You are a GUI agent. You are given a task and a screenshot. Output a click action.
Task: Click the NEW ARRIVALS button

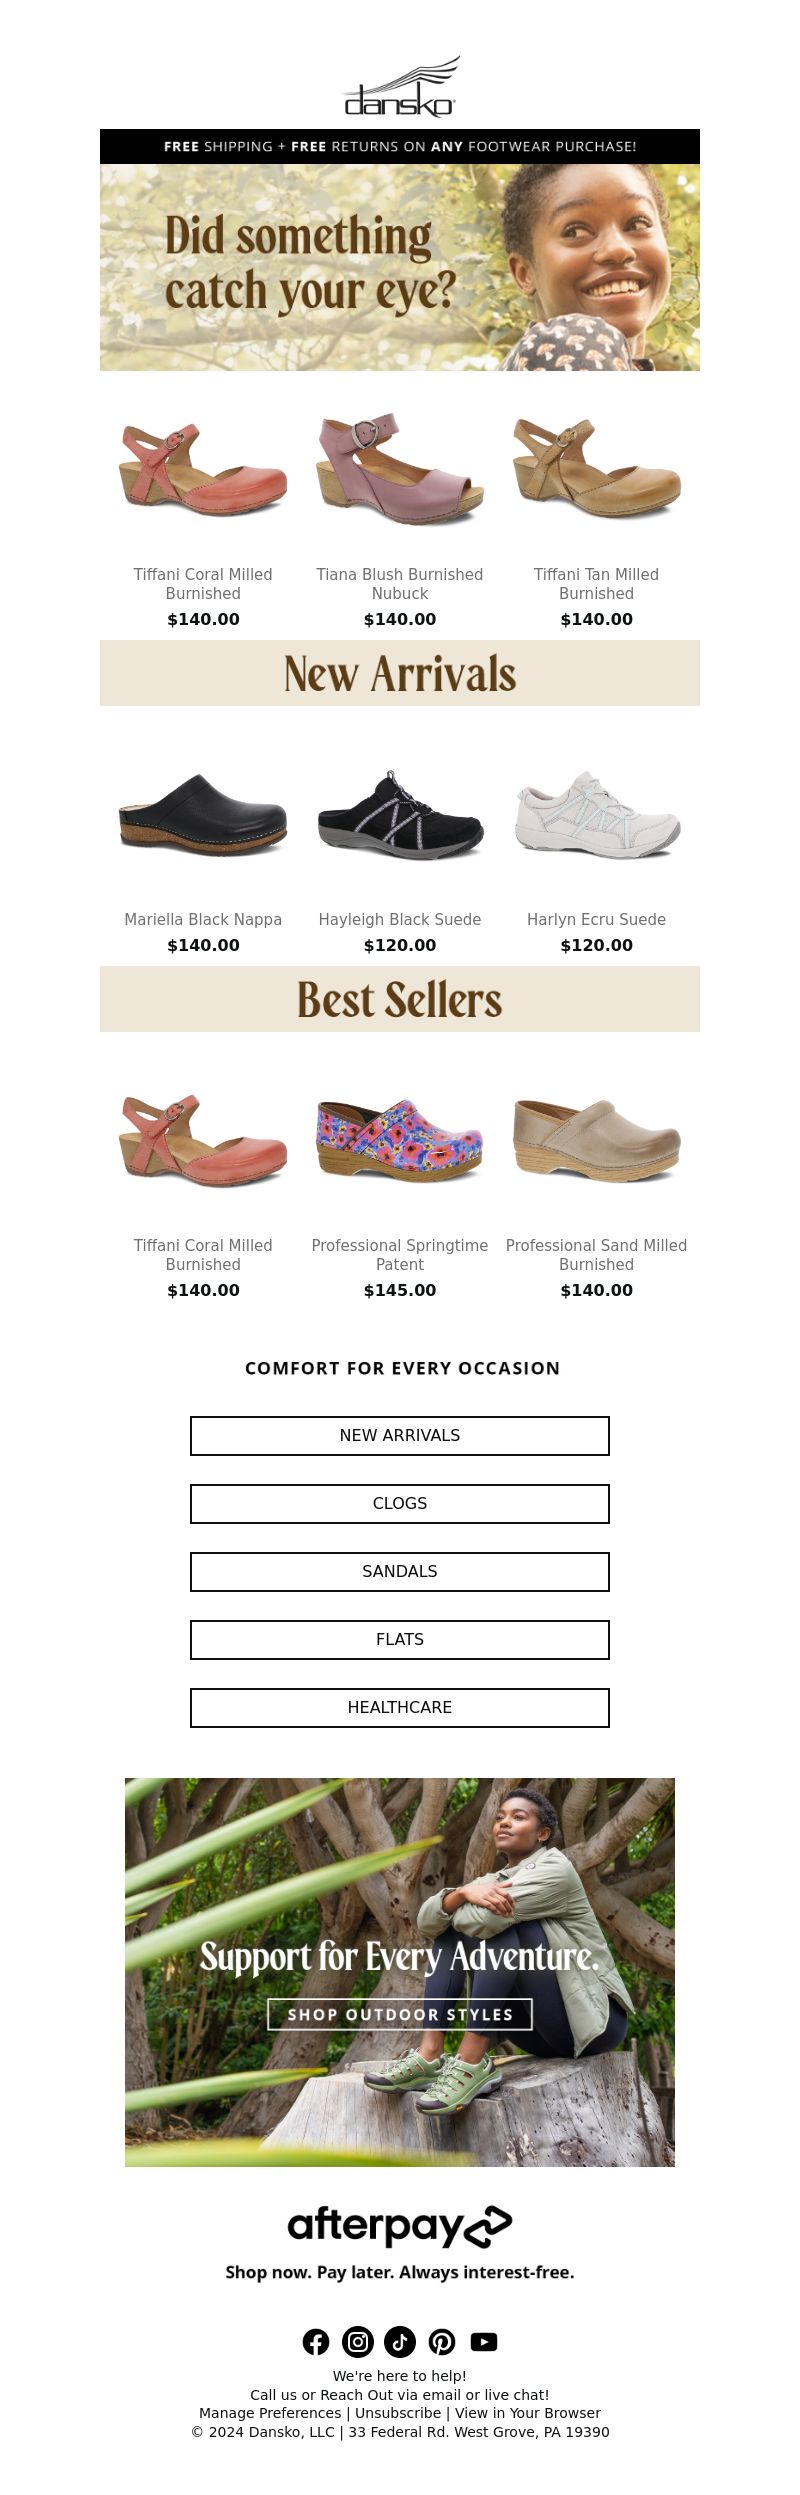400,1435
